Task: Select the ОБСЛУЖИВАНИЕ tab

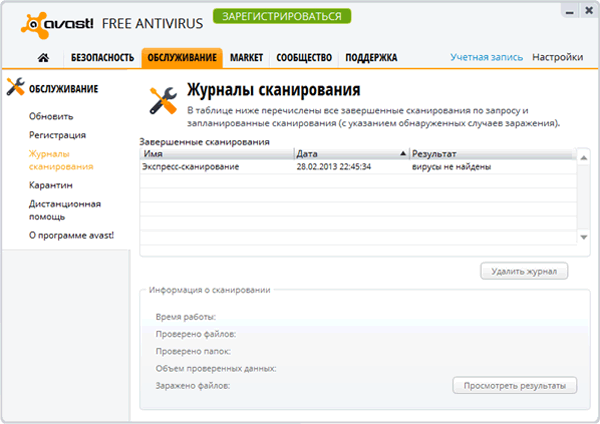Action: click(182, 58)
